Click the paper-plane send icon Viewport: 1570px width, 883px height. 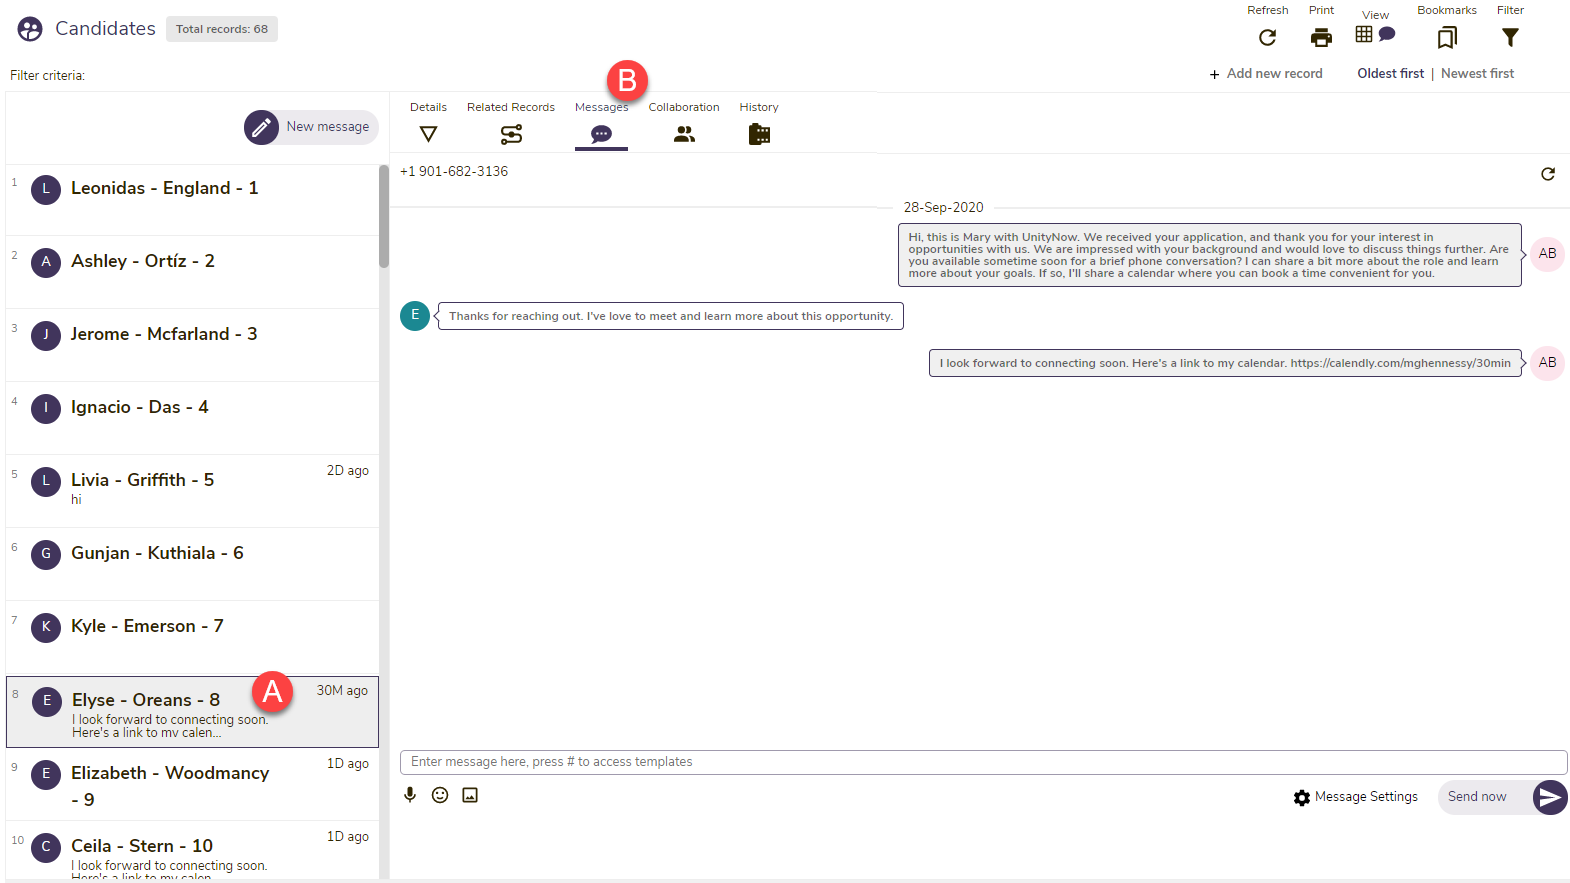click(x=1550, y=797)
